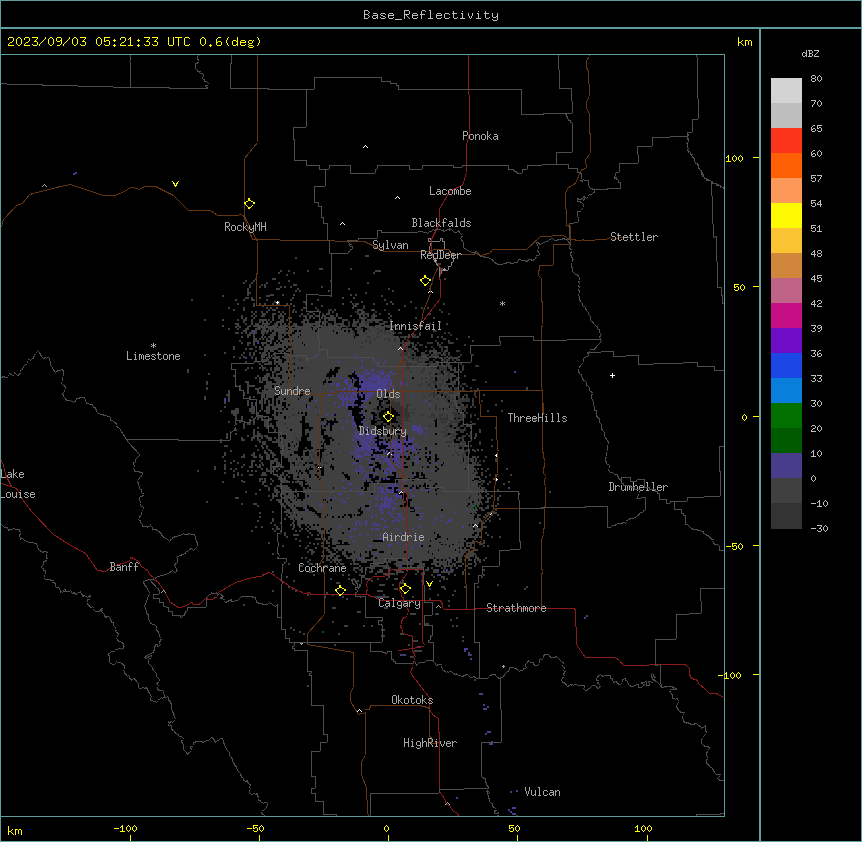
Task: Click the -100 tick label on bottom axis
Action: click(x=125, y=829)
